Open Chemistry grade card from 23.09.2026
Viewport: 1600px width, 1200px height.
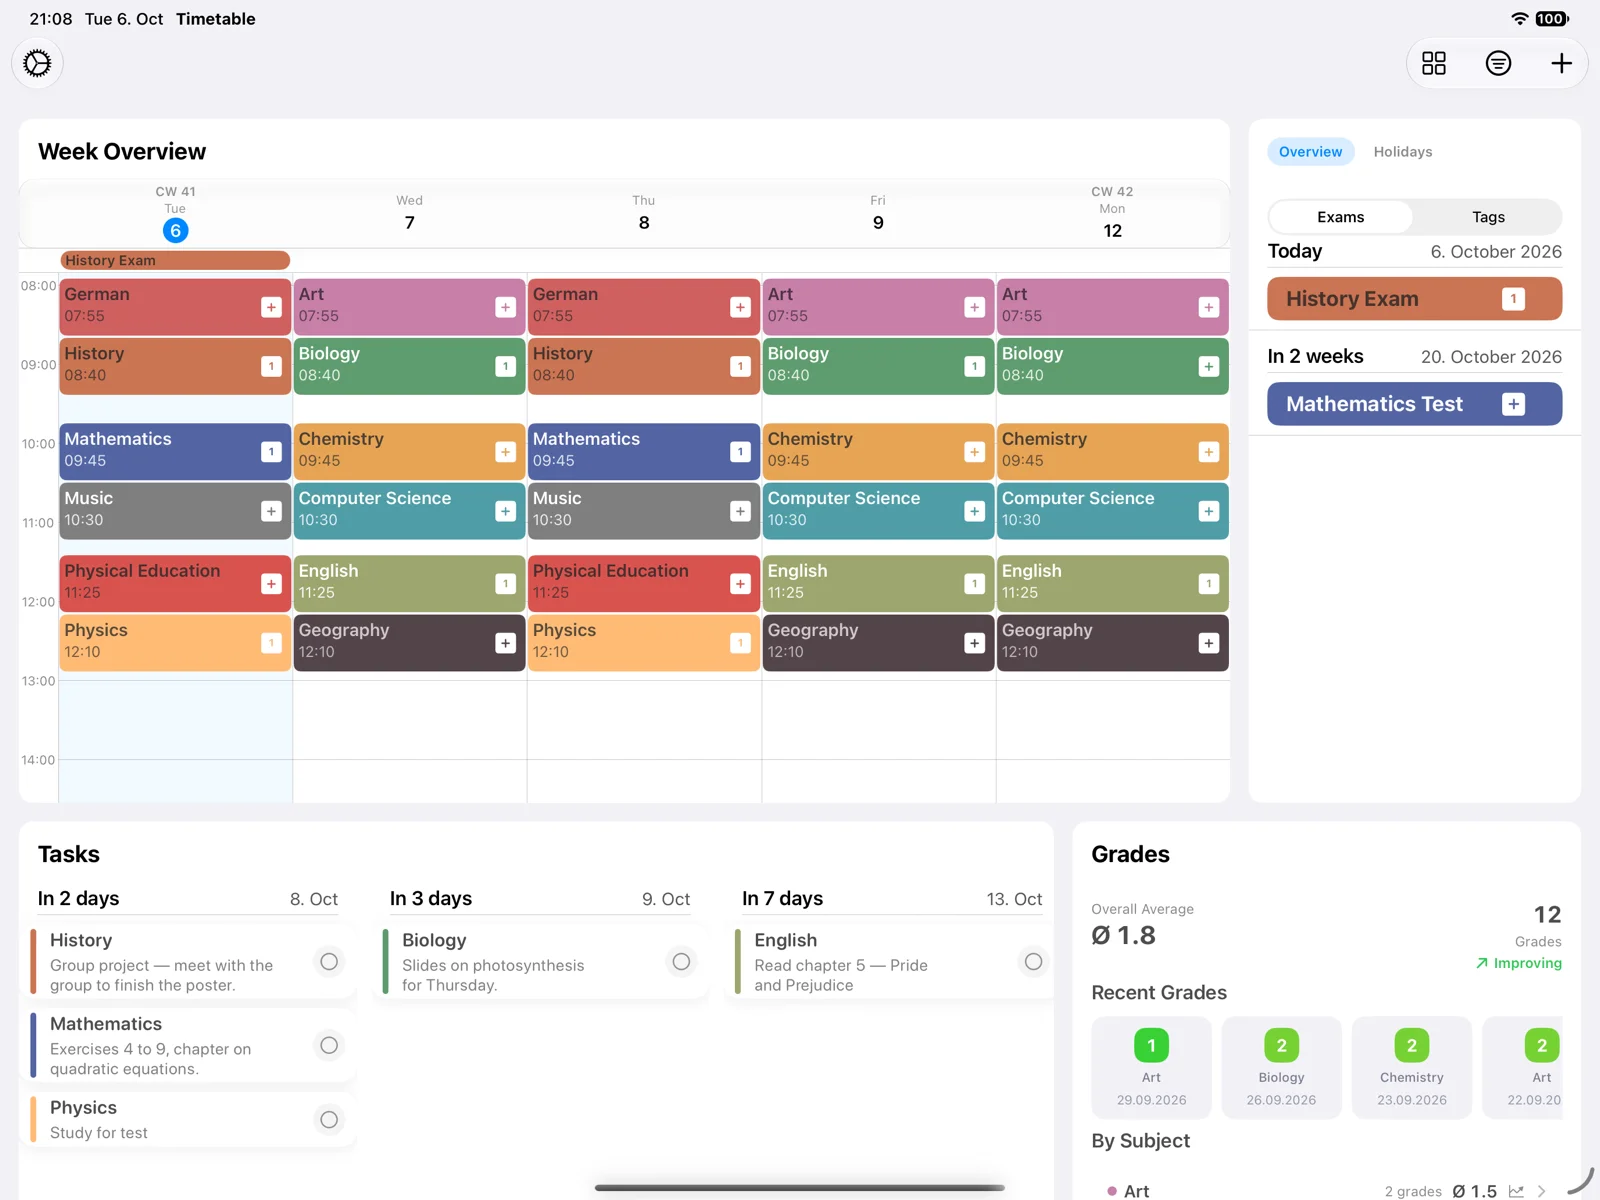(x=1411, y=1068)
